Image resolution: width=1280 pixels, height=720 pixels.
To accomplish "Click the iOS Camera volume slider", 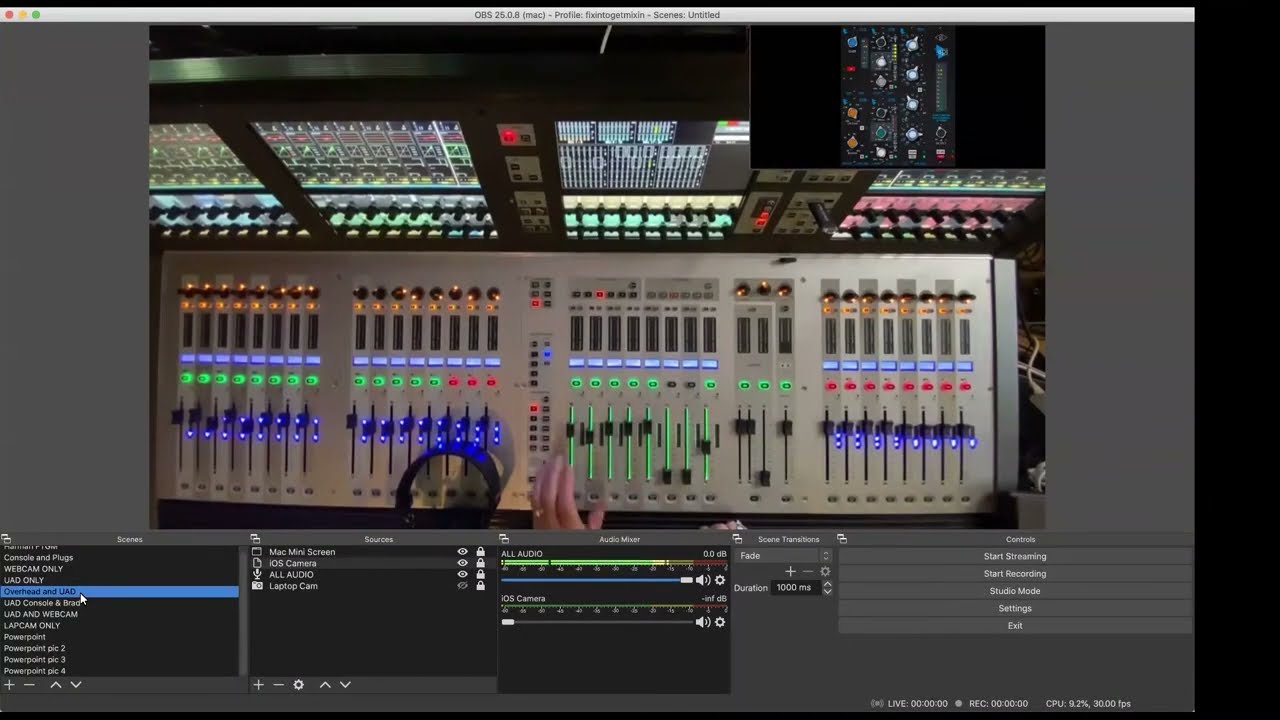I will (597, 622).
